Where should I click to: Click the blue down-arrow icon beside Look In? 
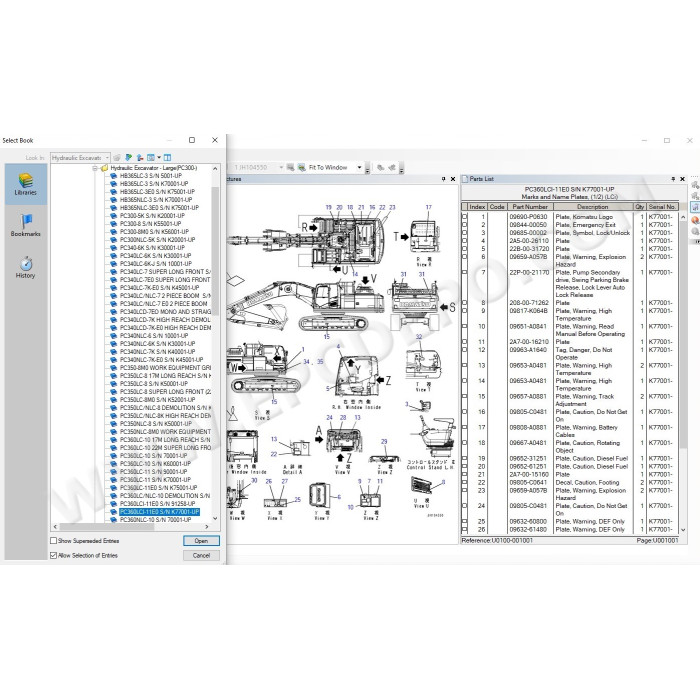click(129, 158)
